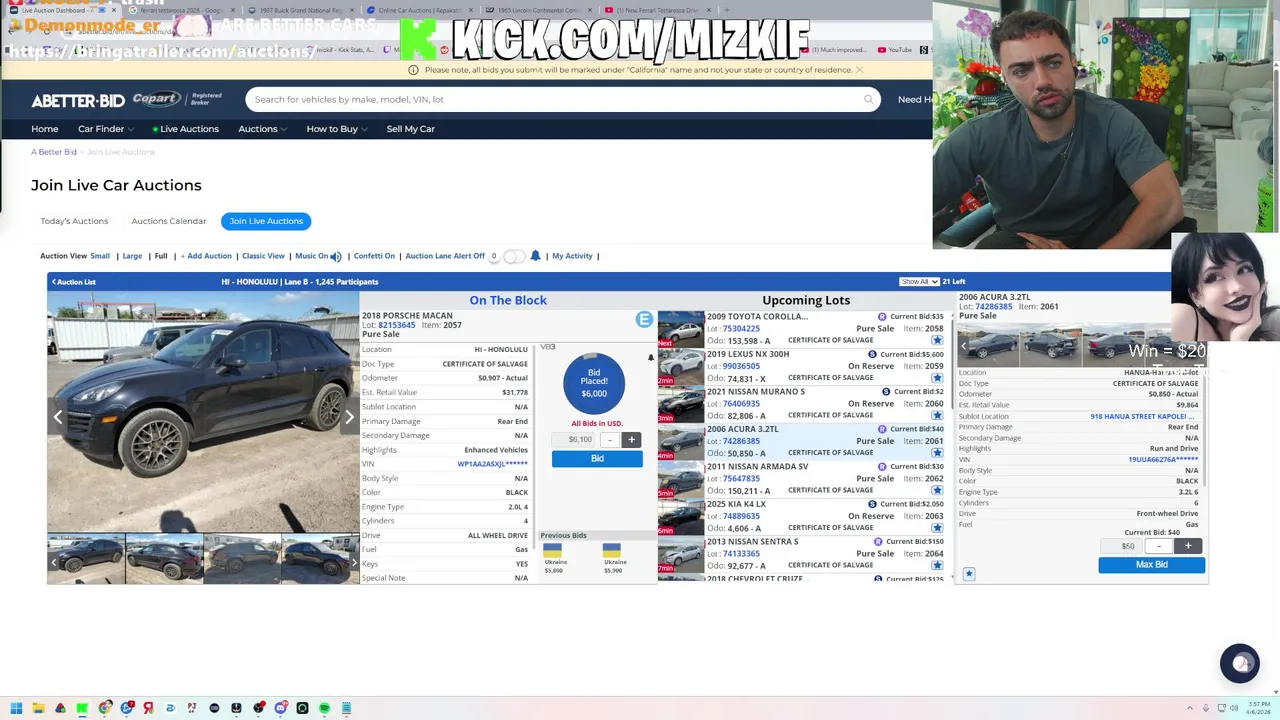
Task: Open the Sell My Car page
Action: click(411, 129)
